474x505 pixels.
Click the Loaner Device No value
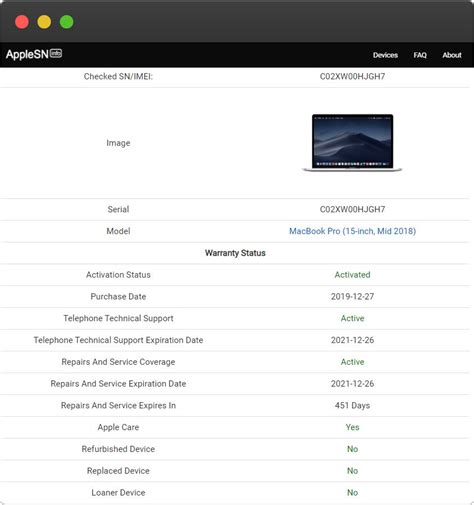click(x=352, y=492)
